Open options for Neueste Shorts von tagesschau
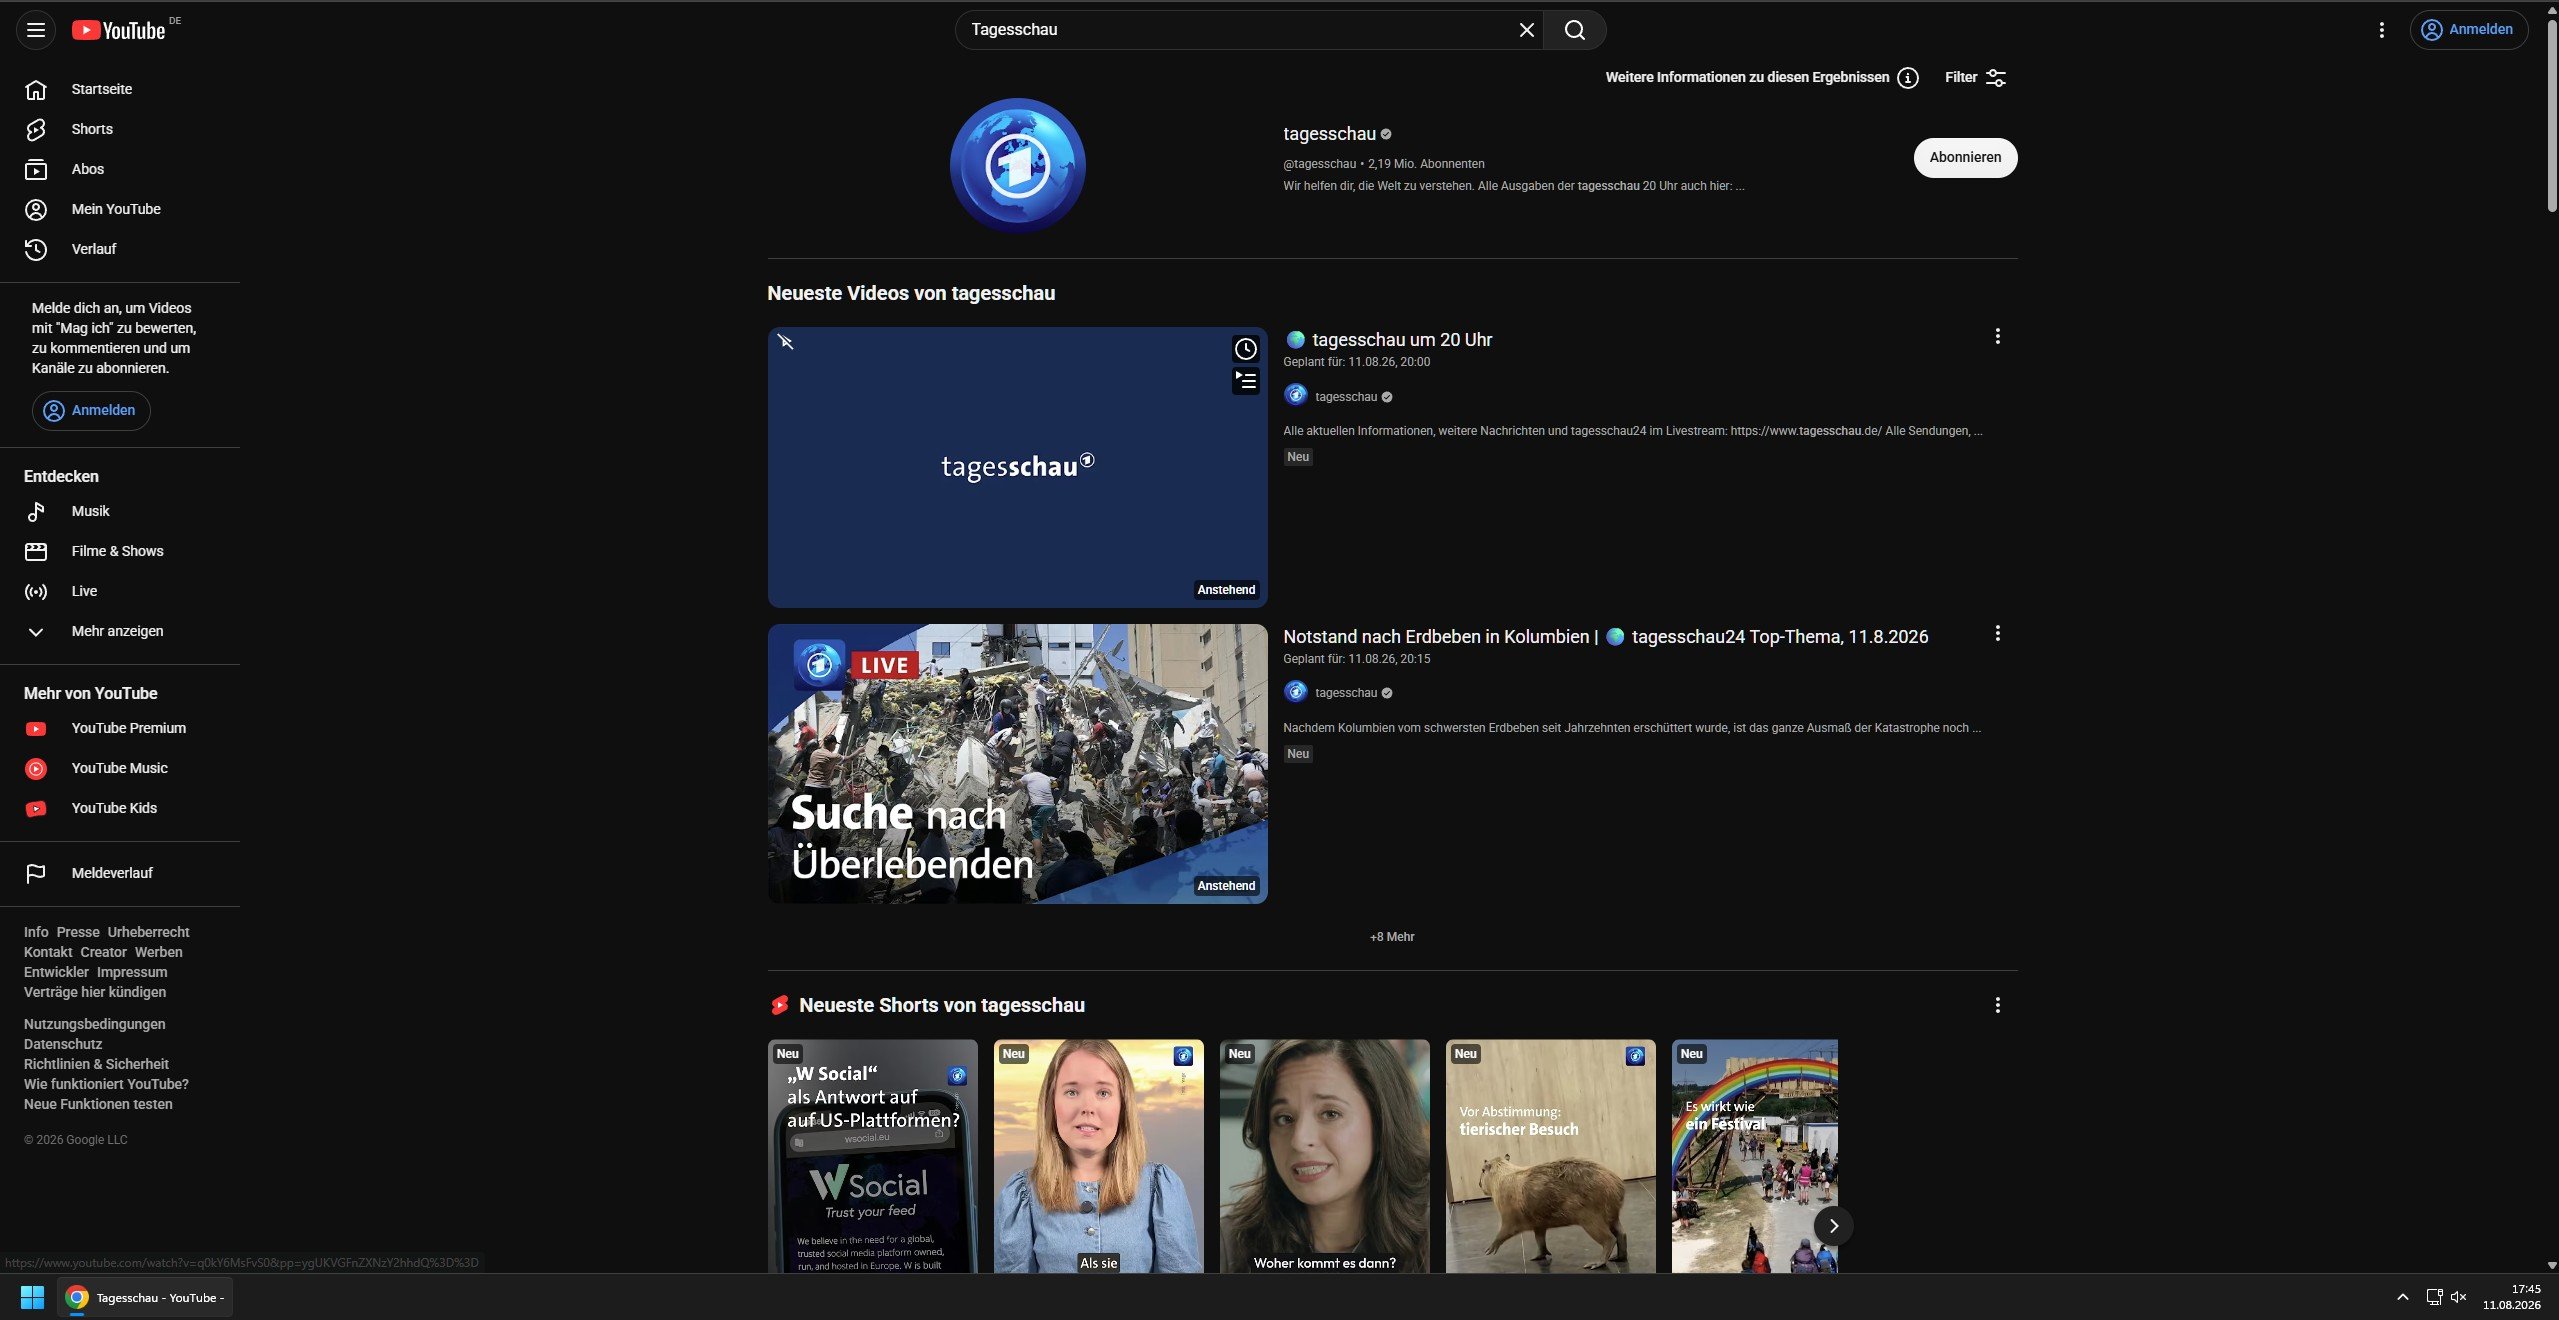2559x1320 pixels. pyautogui.click(x=1997, y=1006)
